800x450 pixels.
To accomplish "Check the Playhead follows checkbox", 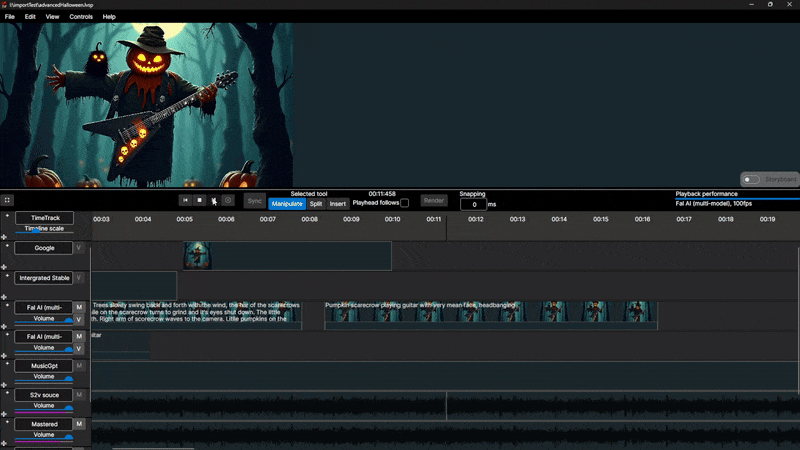I will pyautogui.click(x=404, y=203).
